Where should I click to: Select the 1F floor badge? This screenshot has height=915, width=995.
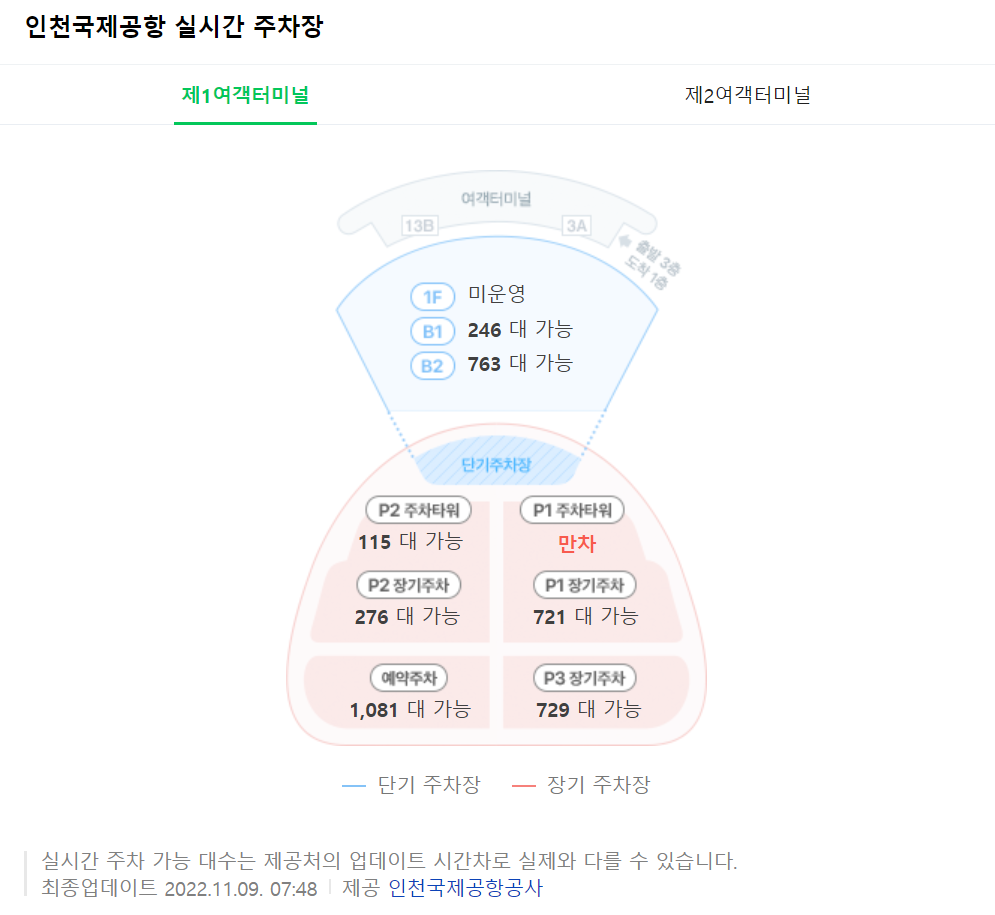pyautogui.click(x=431, y=296)
